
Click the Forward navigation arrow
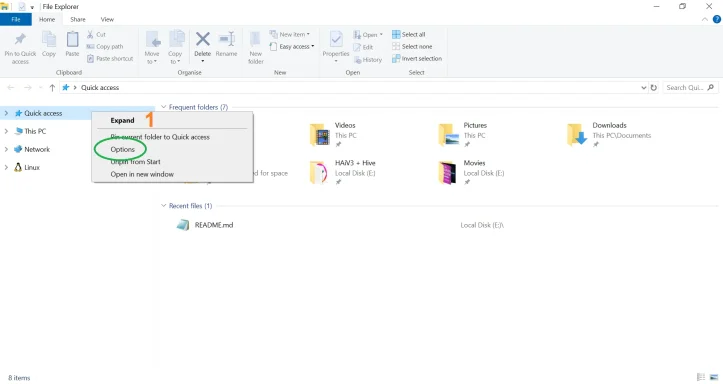28,88
